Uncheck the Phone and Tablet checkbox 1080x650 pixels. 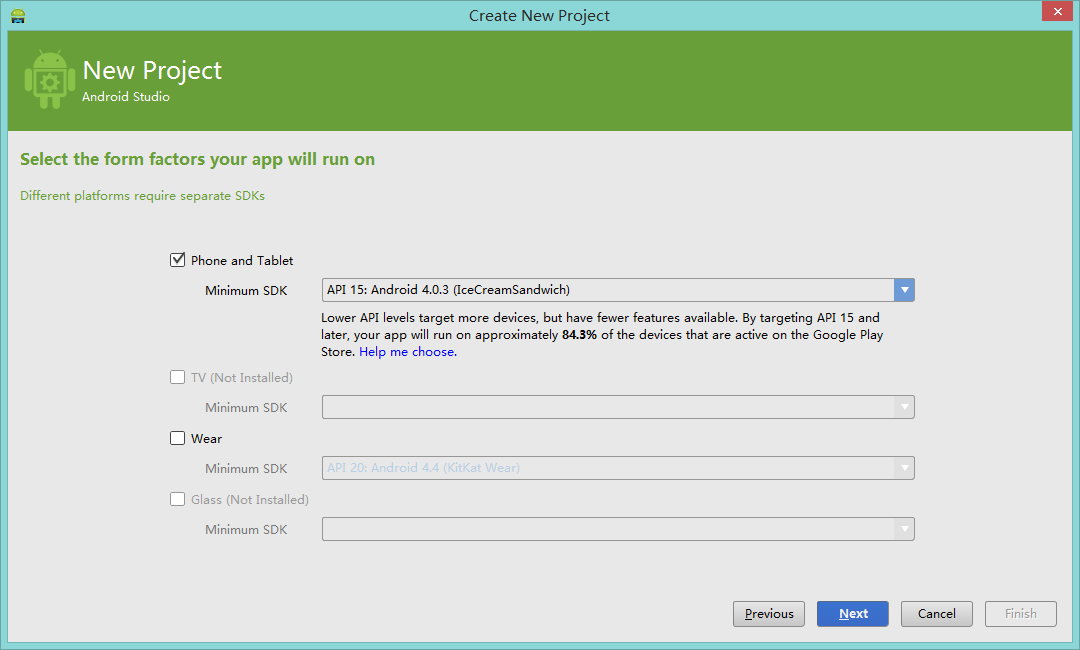[x=178, y=260]
